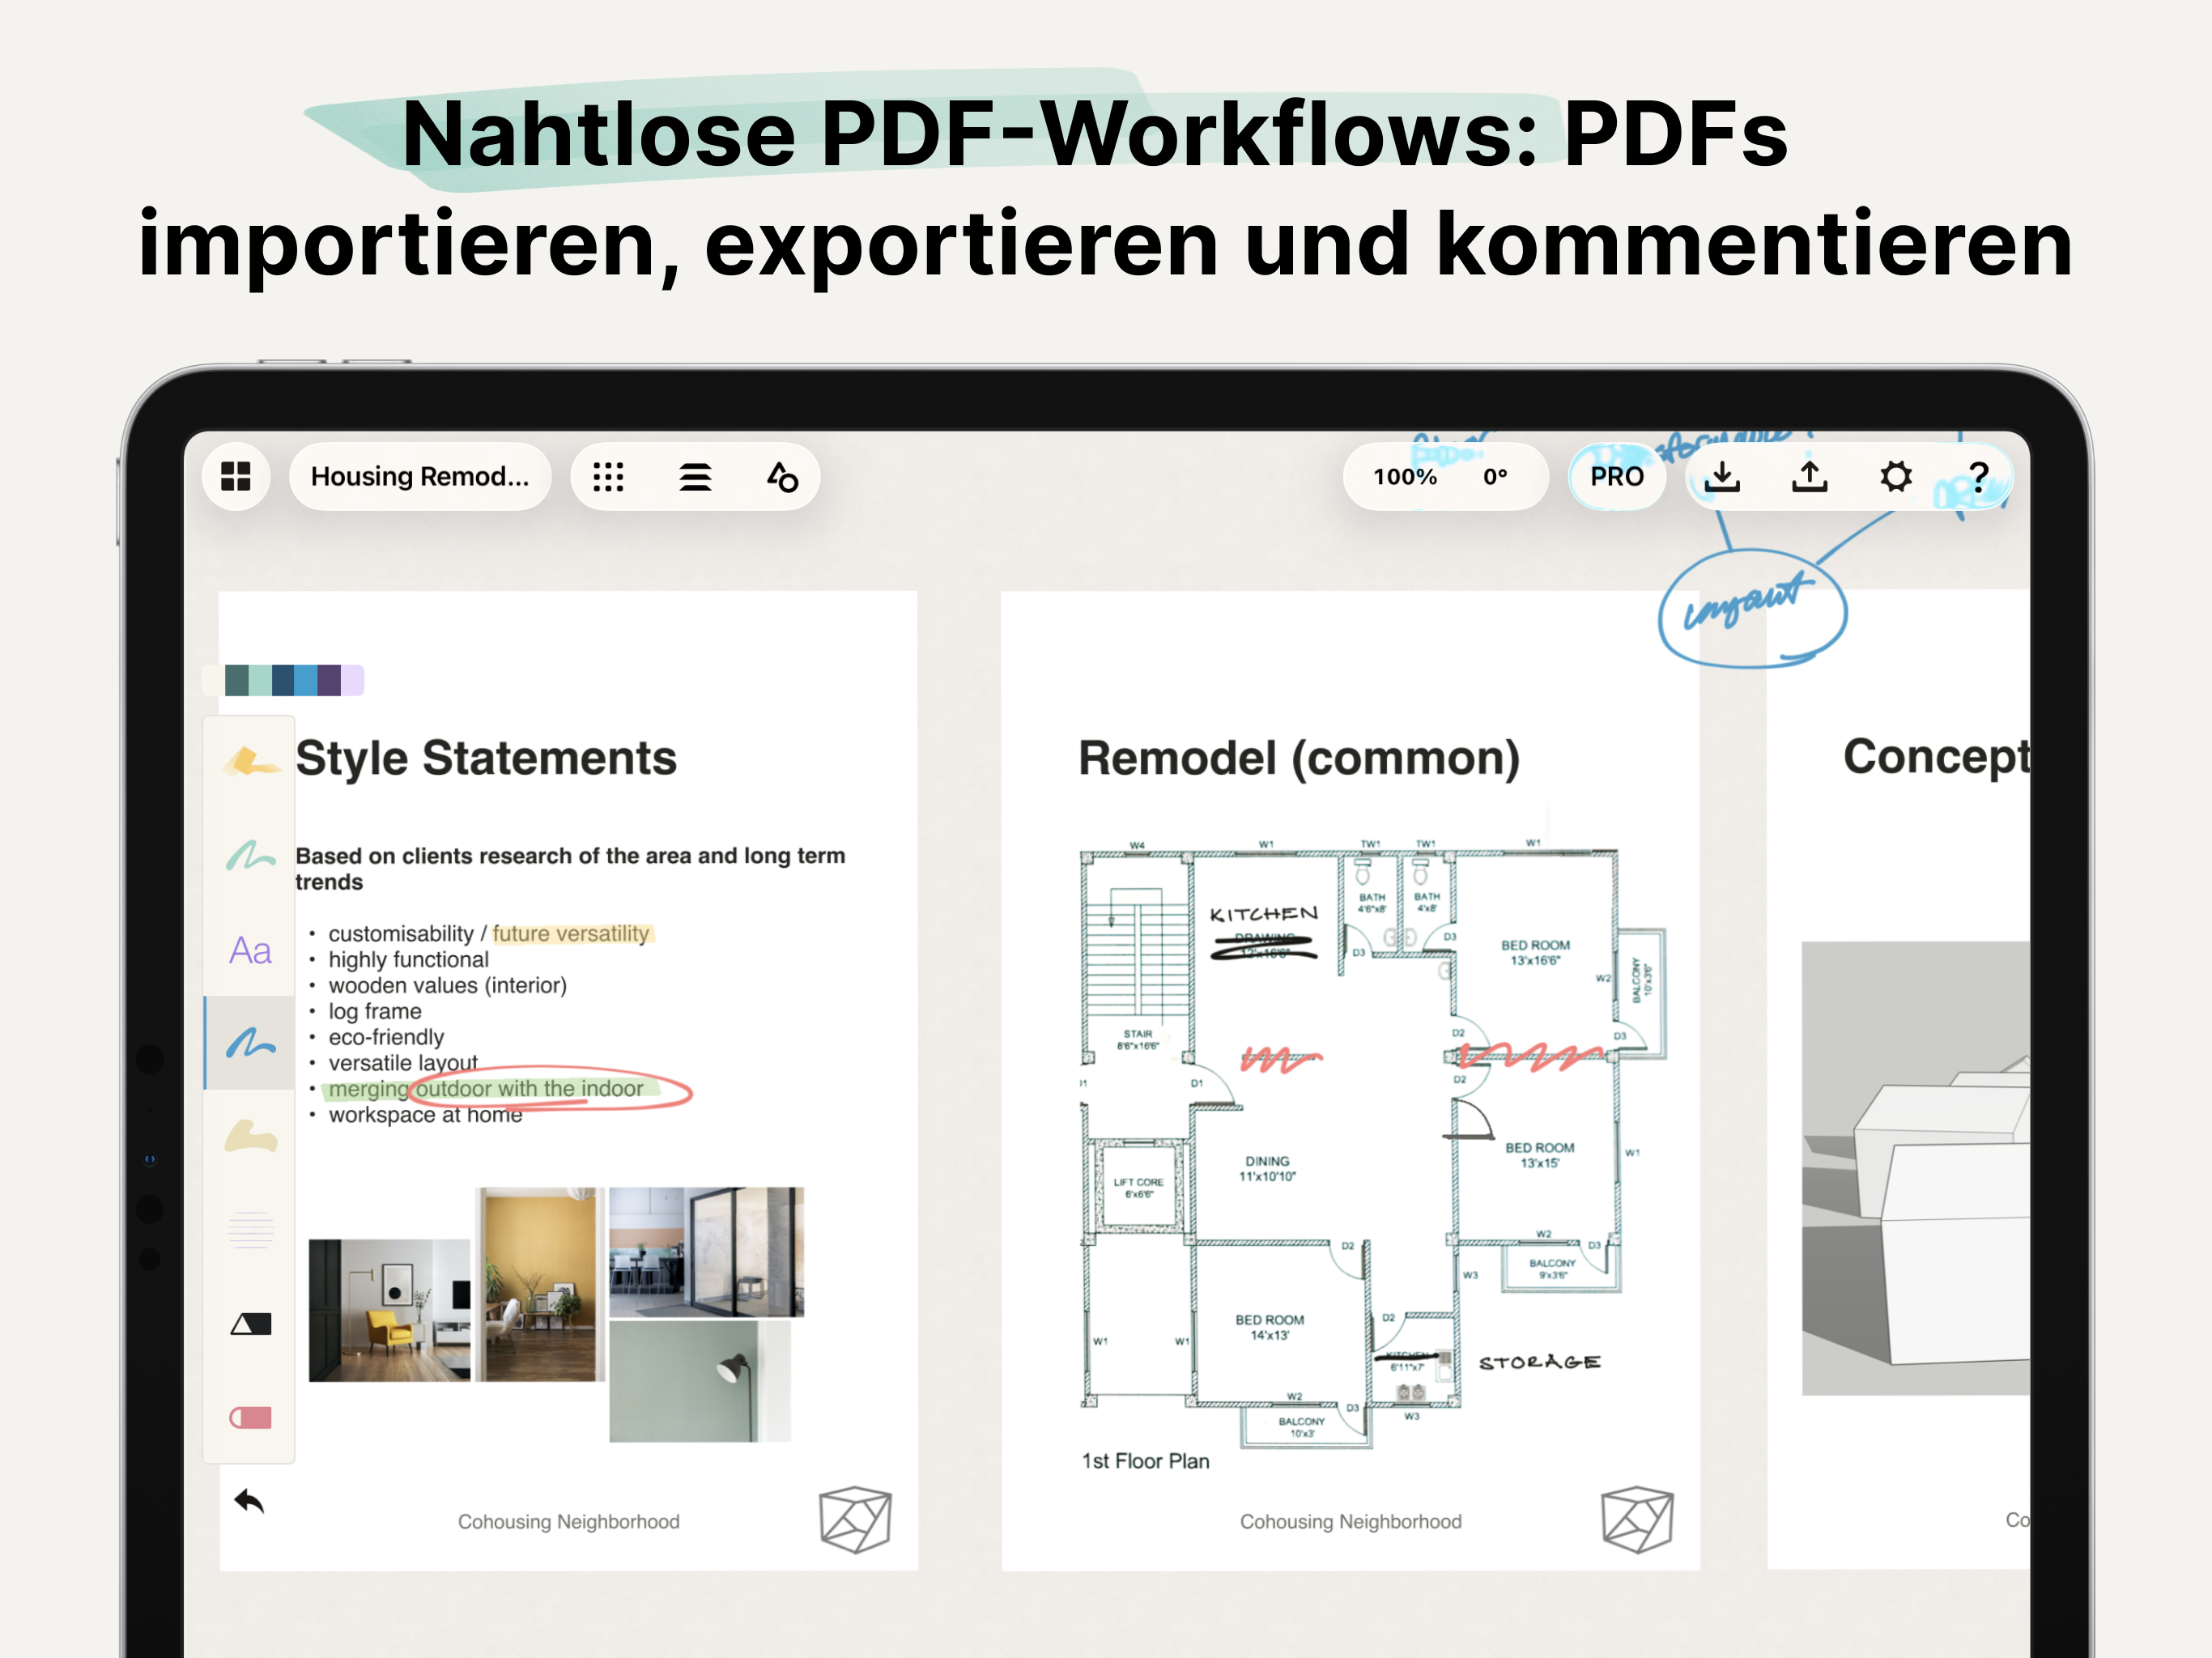Click the 'BED ROOM 14'x13'' label

pyautogui.click(x=1269, y=1327)
